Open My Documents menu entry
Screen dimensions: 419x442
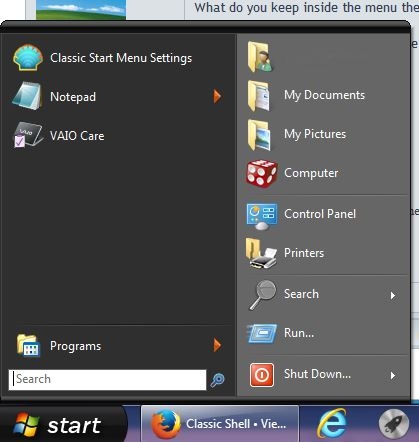pos(325,96)
